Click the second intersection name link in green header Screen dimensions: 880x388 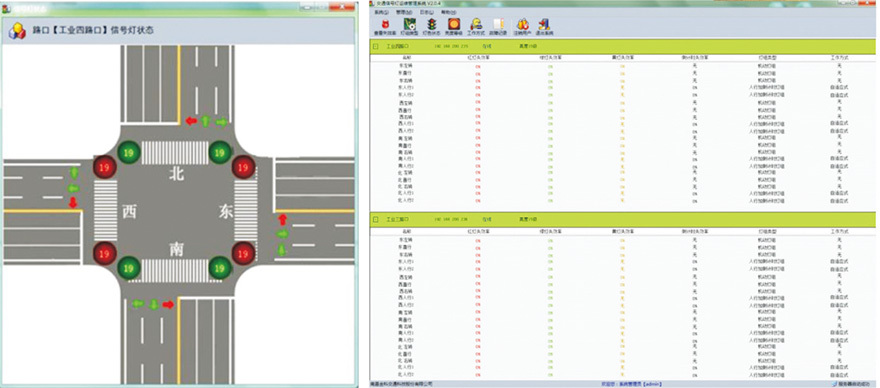(398, 219)
